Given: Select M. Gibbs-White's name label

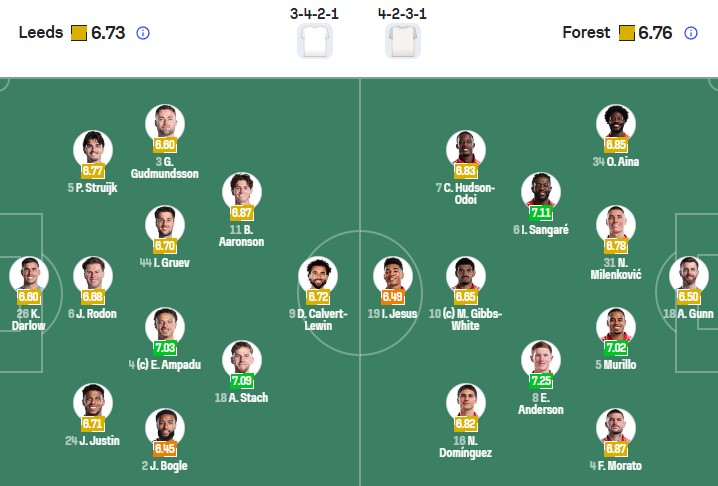Looking at the screenshot, I should (x=466, y=319).
